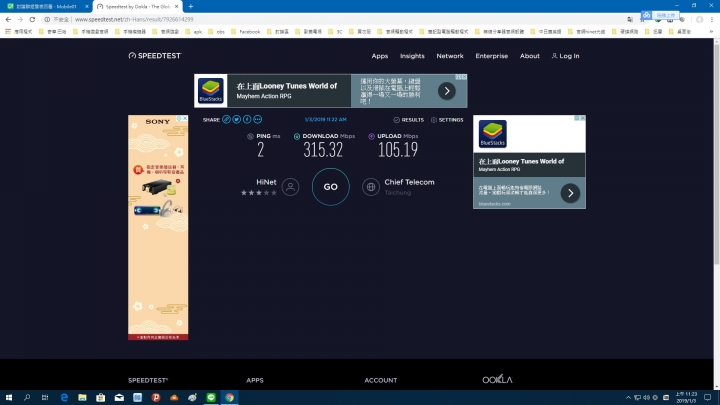Click the ACCOUNT footer heading
The image size is (720, 405).
pyautogui.click(x=381, y=380)
